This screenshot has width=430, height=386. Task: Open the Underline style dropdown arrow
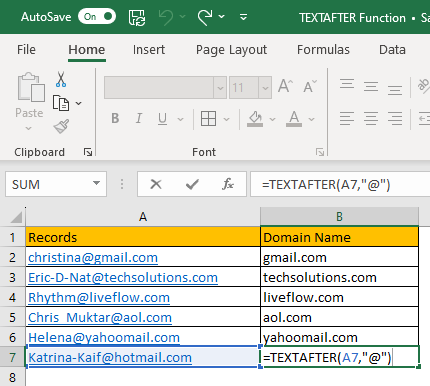[181, 119]
